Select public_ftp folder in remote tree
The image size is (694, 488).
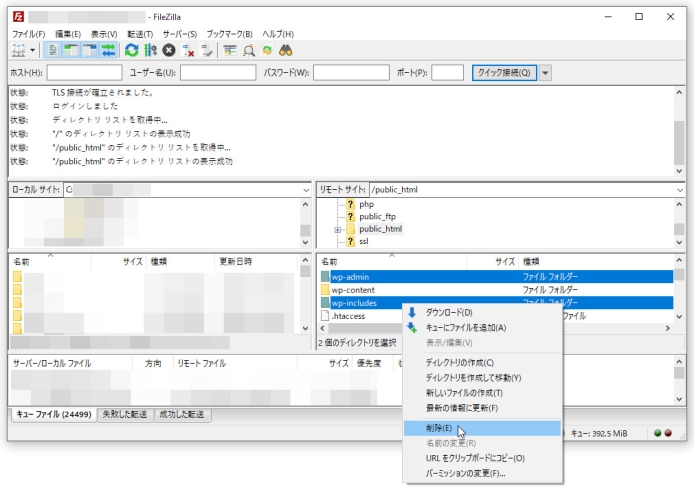(x=378, y=217)
